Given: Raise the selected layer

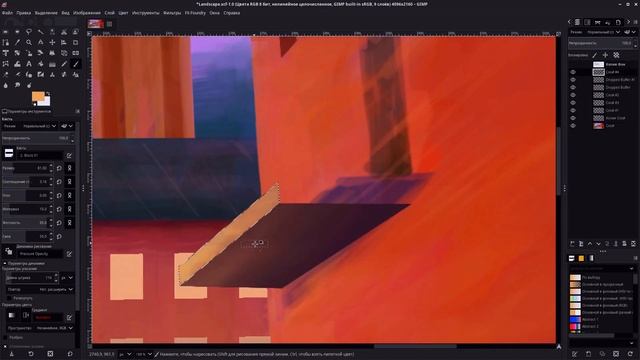Looking at the screenshot, I should pos(590,244).
